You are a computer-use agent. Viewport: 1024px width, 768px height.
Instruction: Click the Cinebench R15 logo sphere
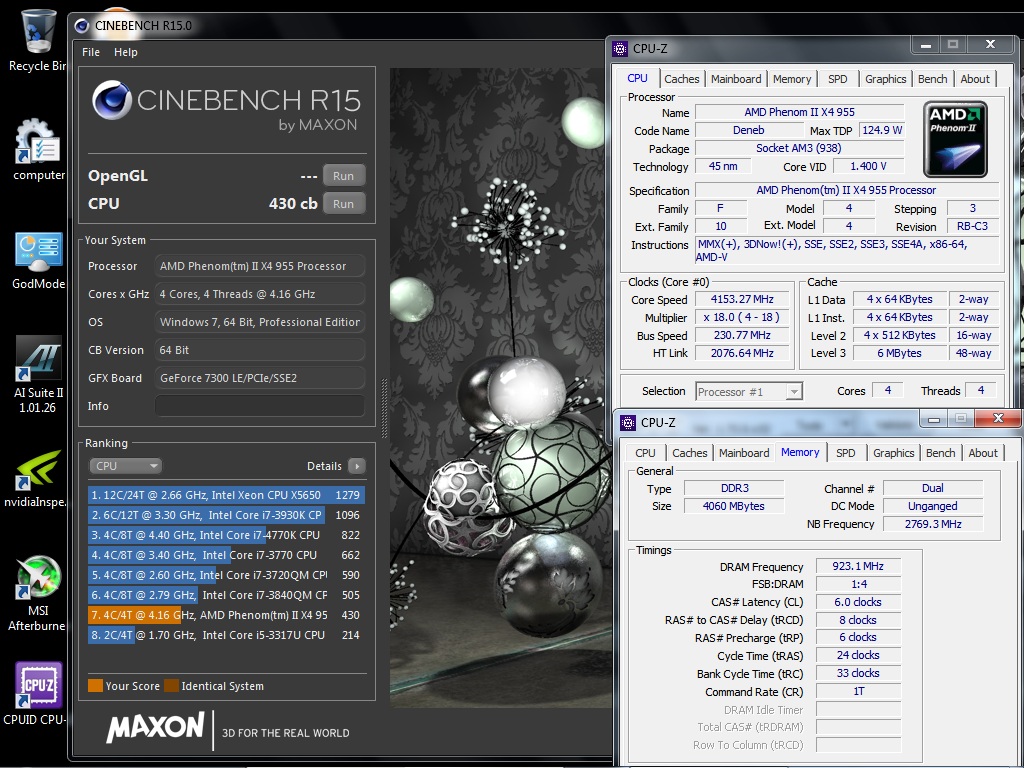tap(112, 100)
